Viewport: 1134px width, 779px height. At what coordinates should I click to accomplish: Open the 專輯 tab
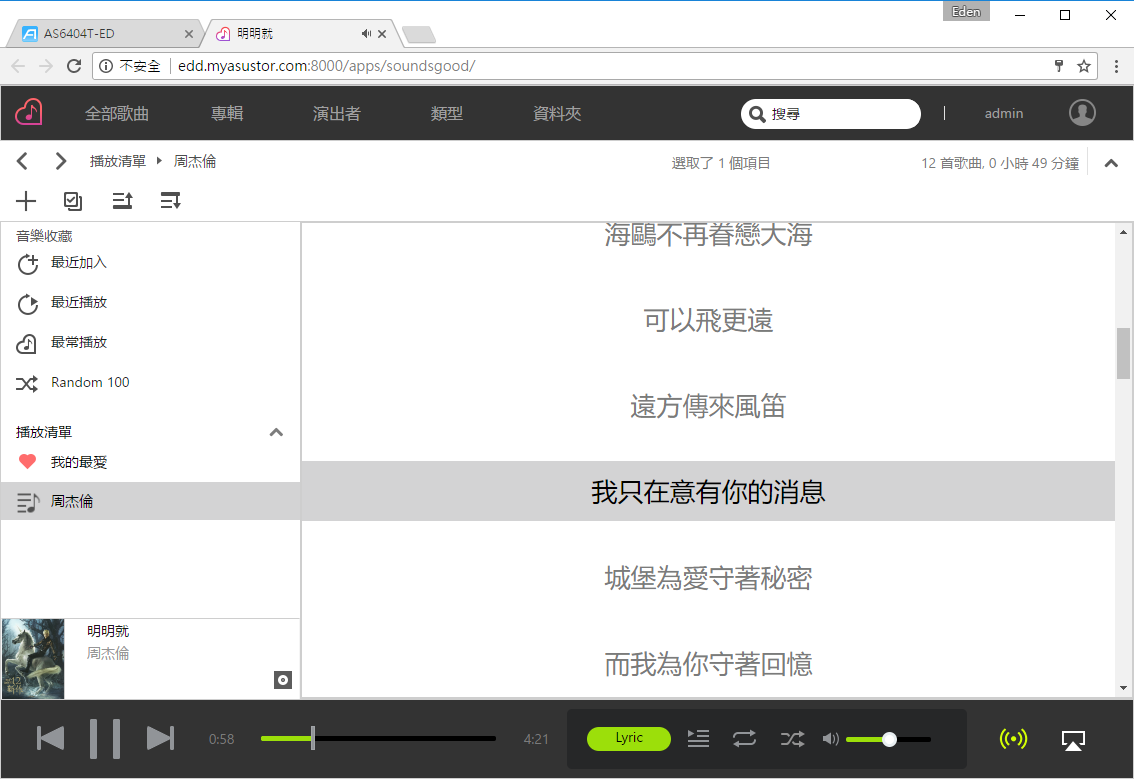227,114
